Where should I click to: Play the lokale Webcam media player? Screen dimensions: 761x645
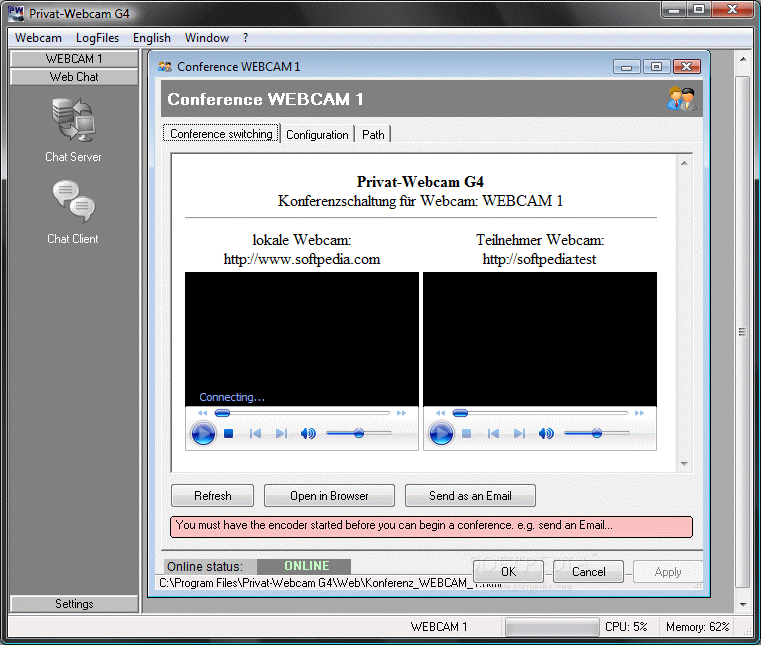(203, 433)
